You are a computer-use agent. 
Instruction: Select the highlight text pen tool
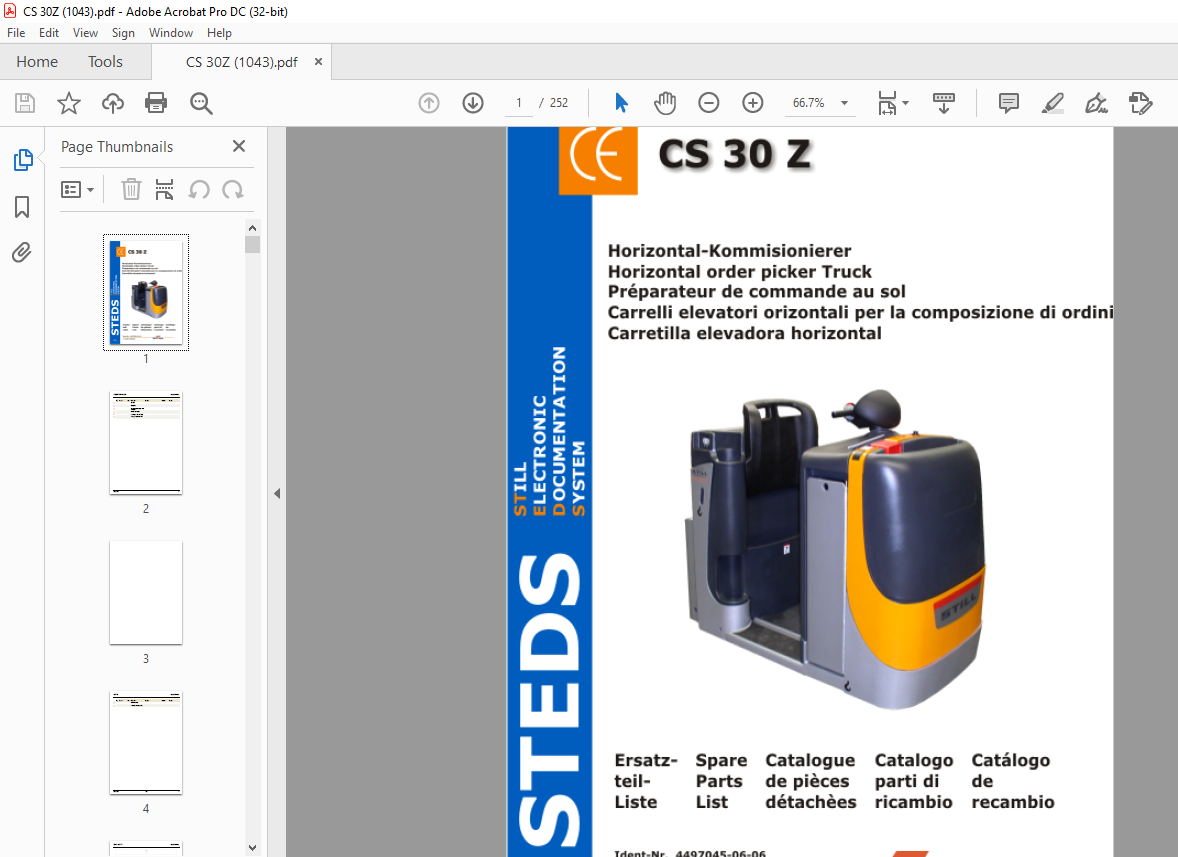(1053, 103)
